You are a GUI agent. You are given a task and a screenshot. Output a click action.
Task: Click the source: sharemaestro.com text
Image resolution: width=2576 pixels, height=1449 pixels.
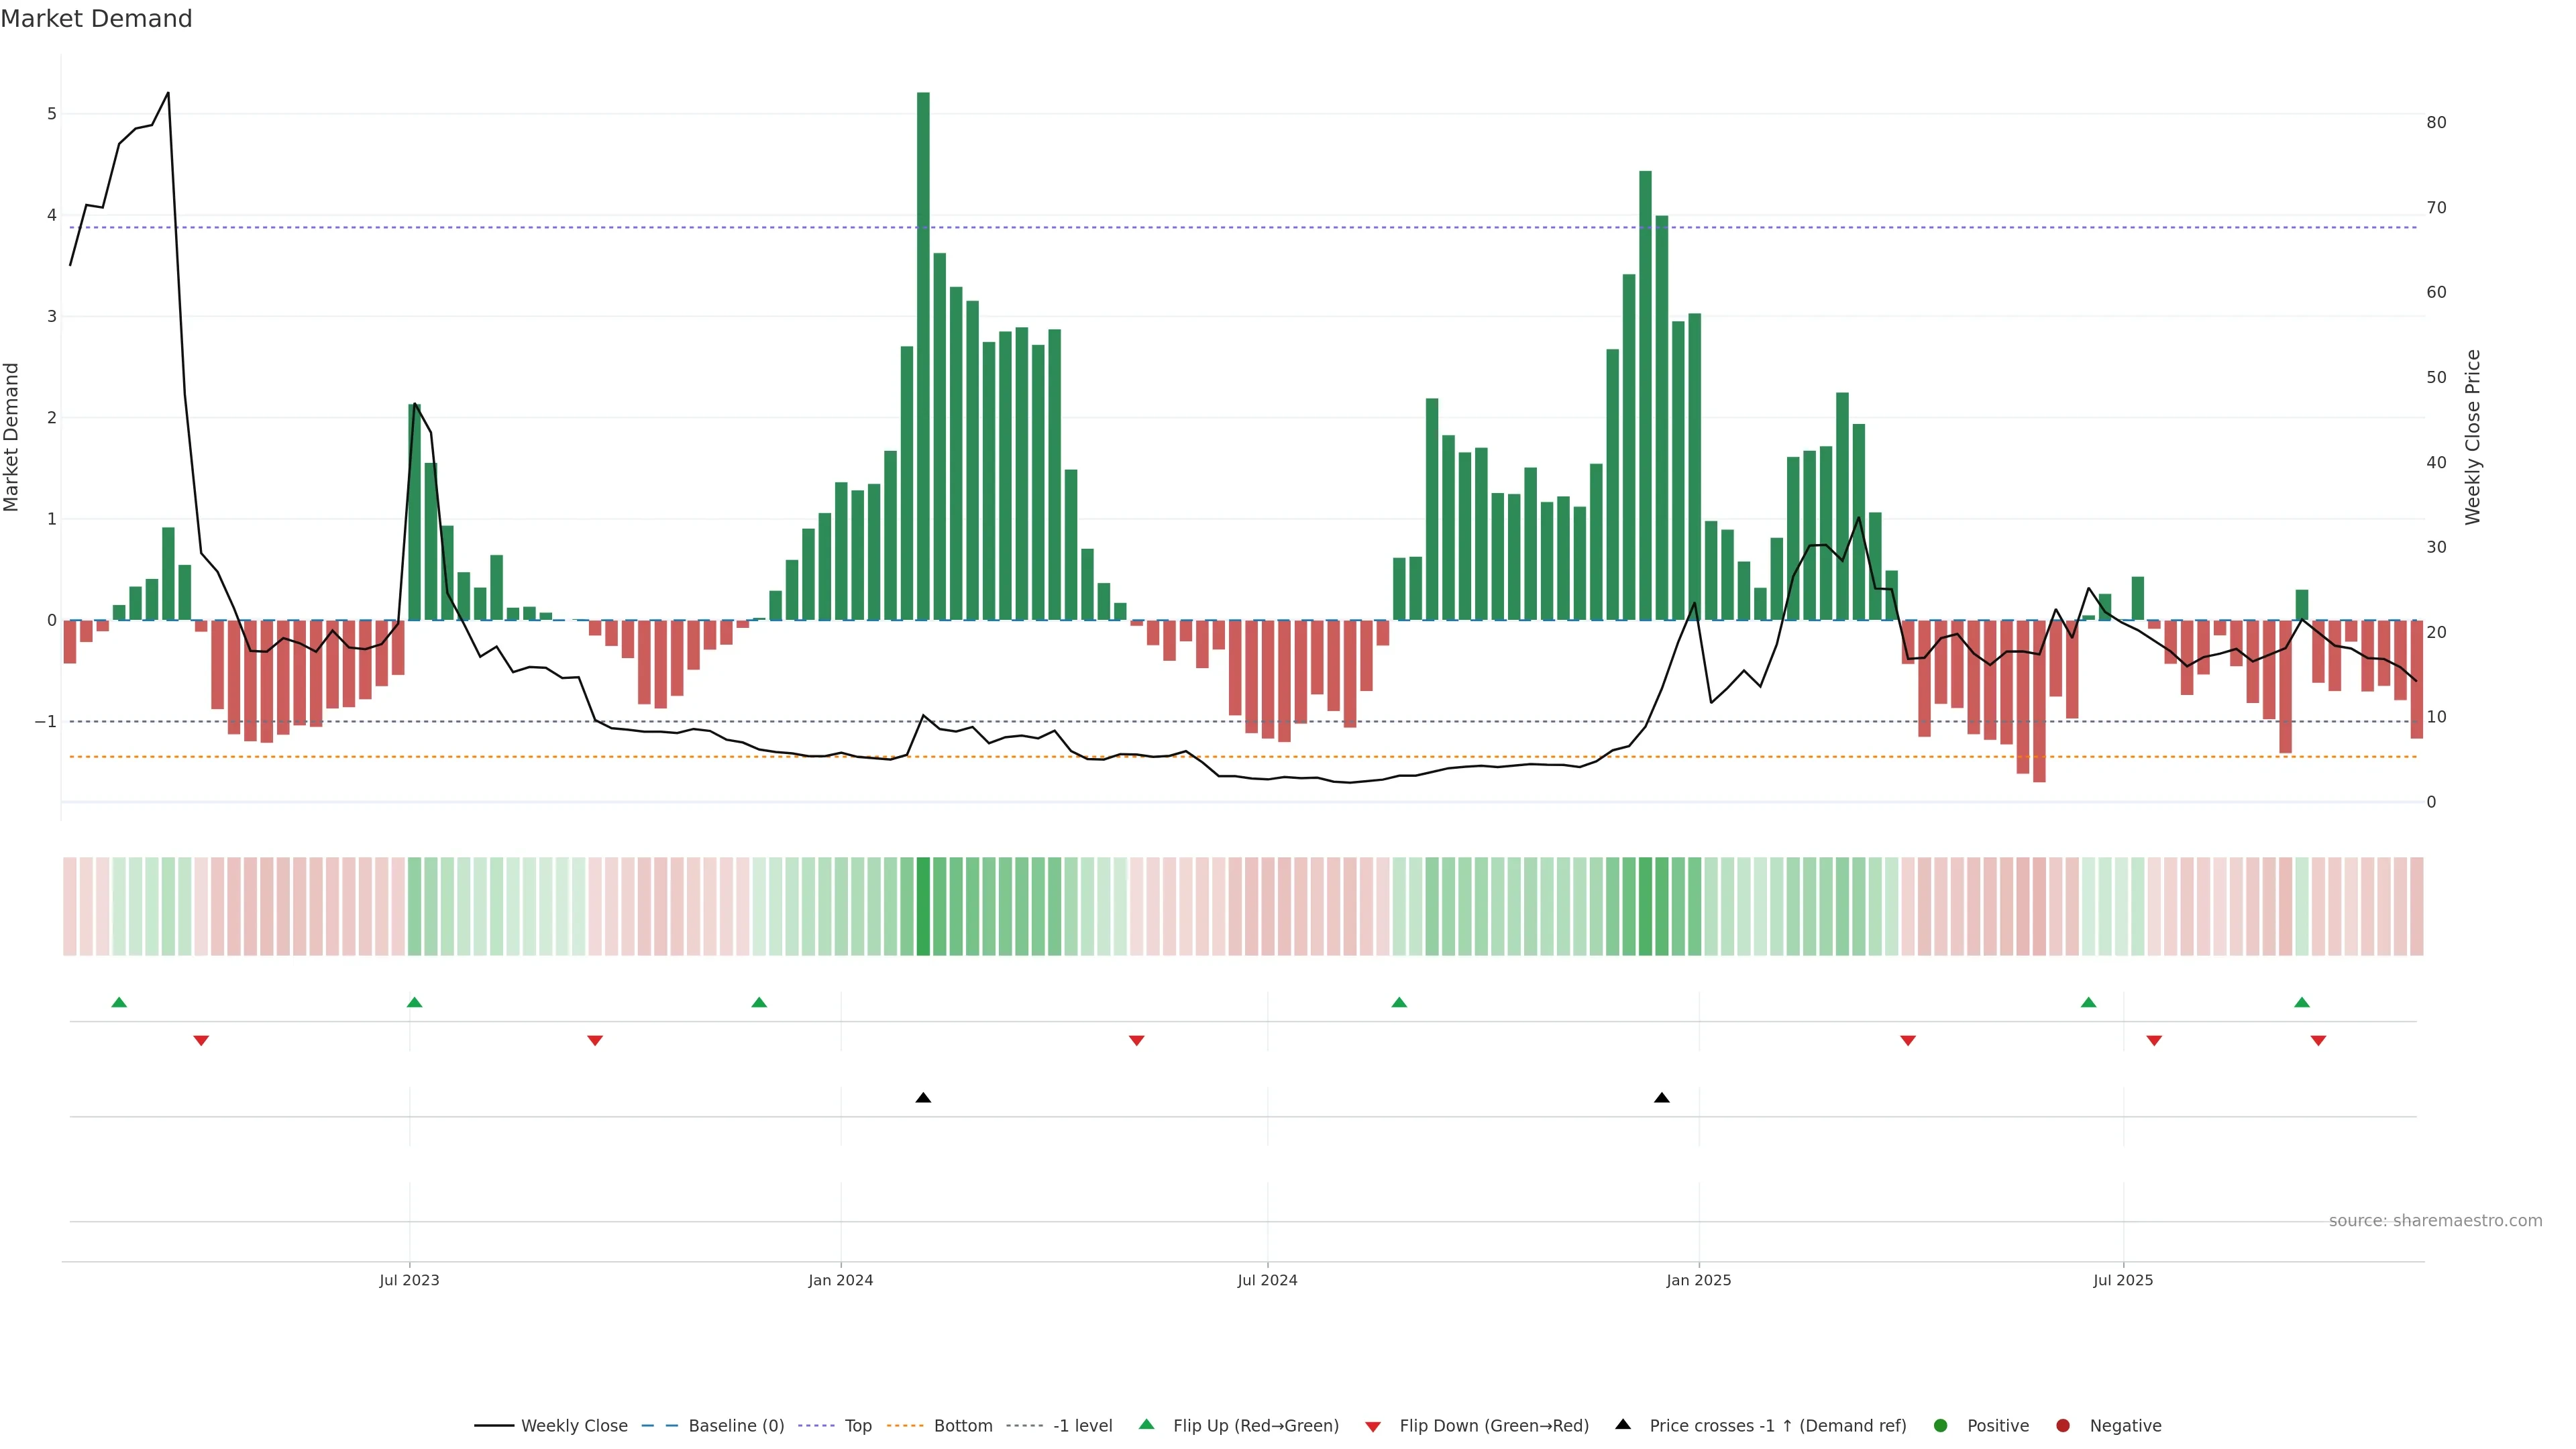(2435, 1221)
